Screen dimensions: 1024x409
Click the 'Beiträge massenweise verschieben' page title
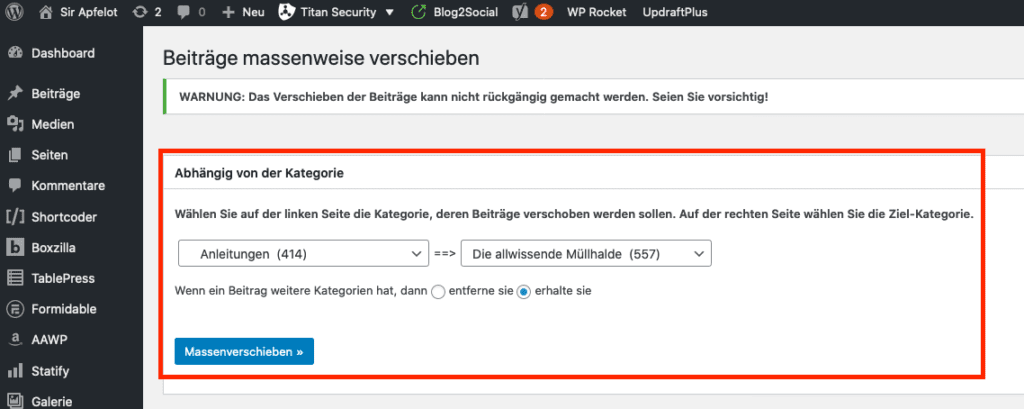coord(321,58)
